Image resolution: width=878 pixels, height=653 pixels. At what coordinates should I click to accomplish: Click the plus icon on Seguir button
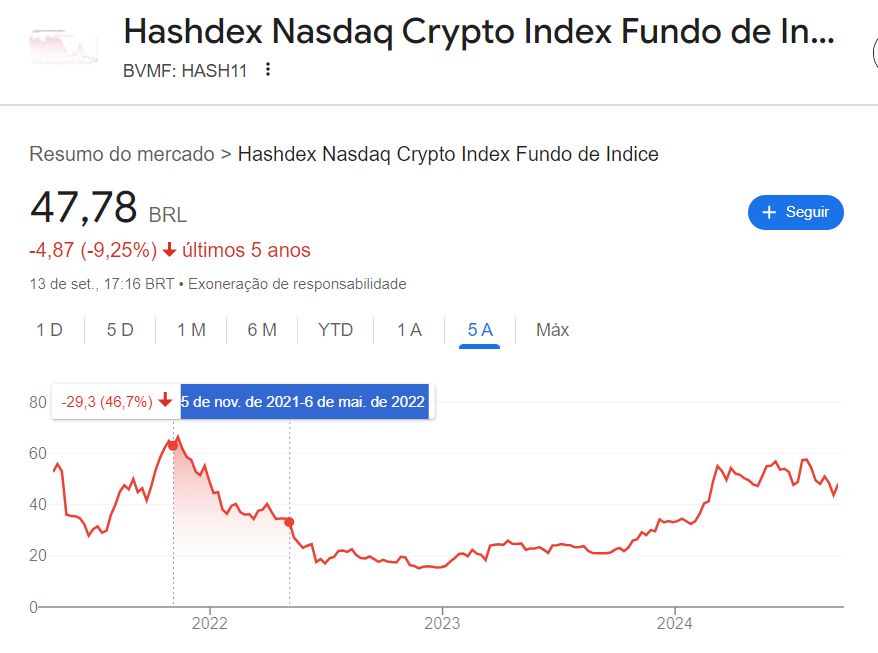click(769, 212)
